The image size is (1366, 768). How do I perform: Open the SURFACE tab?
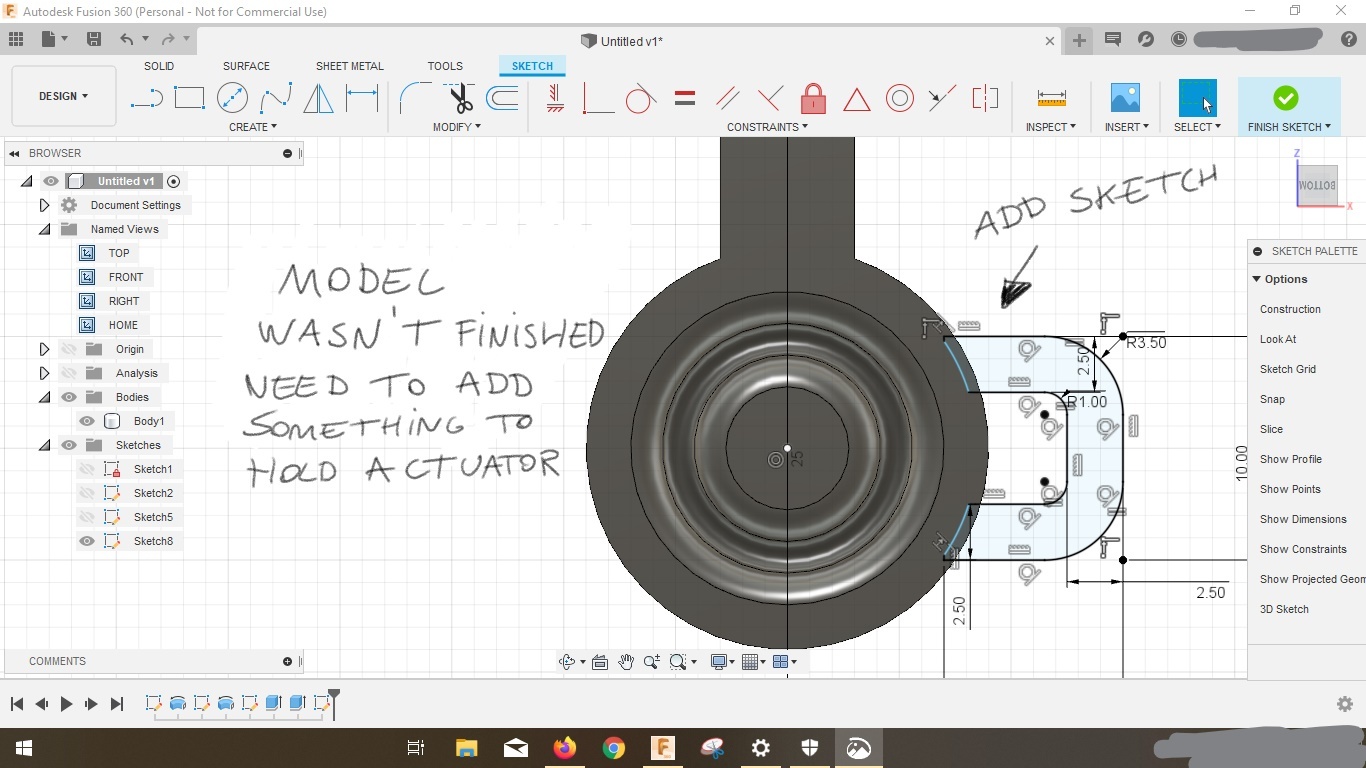click(246, 66)
